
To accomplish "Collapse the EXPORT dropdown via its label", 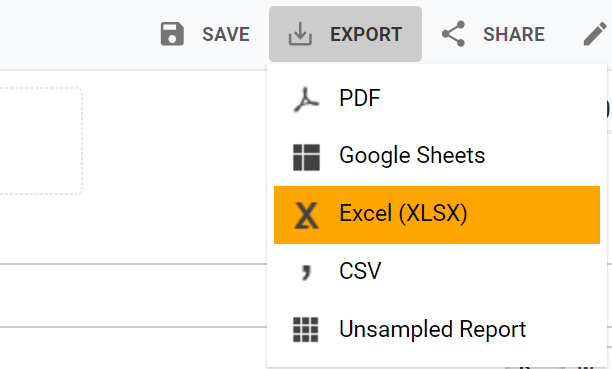I will coord(366,34).
